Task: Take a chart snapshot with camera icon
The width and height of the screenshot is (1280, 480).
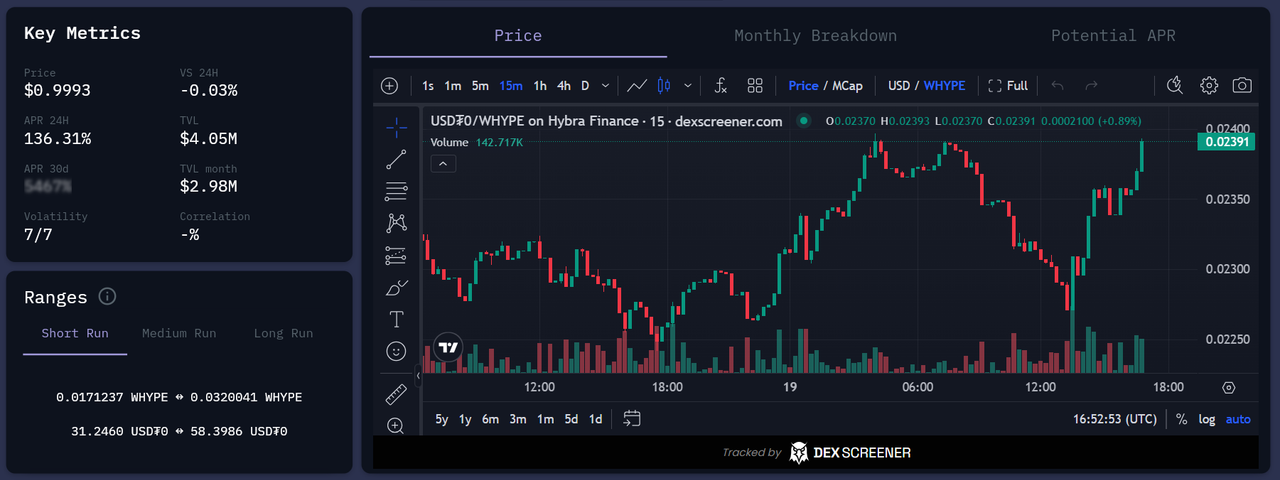Action: (1242, 86)
